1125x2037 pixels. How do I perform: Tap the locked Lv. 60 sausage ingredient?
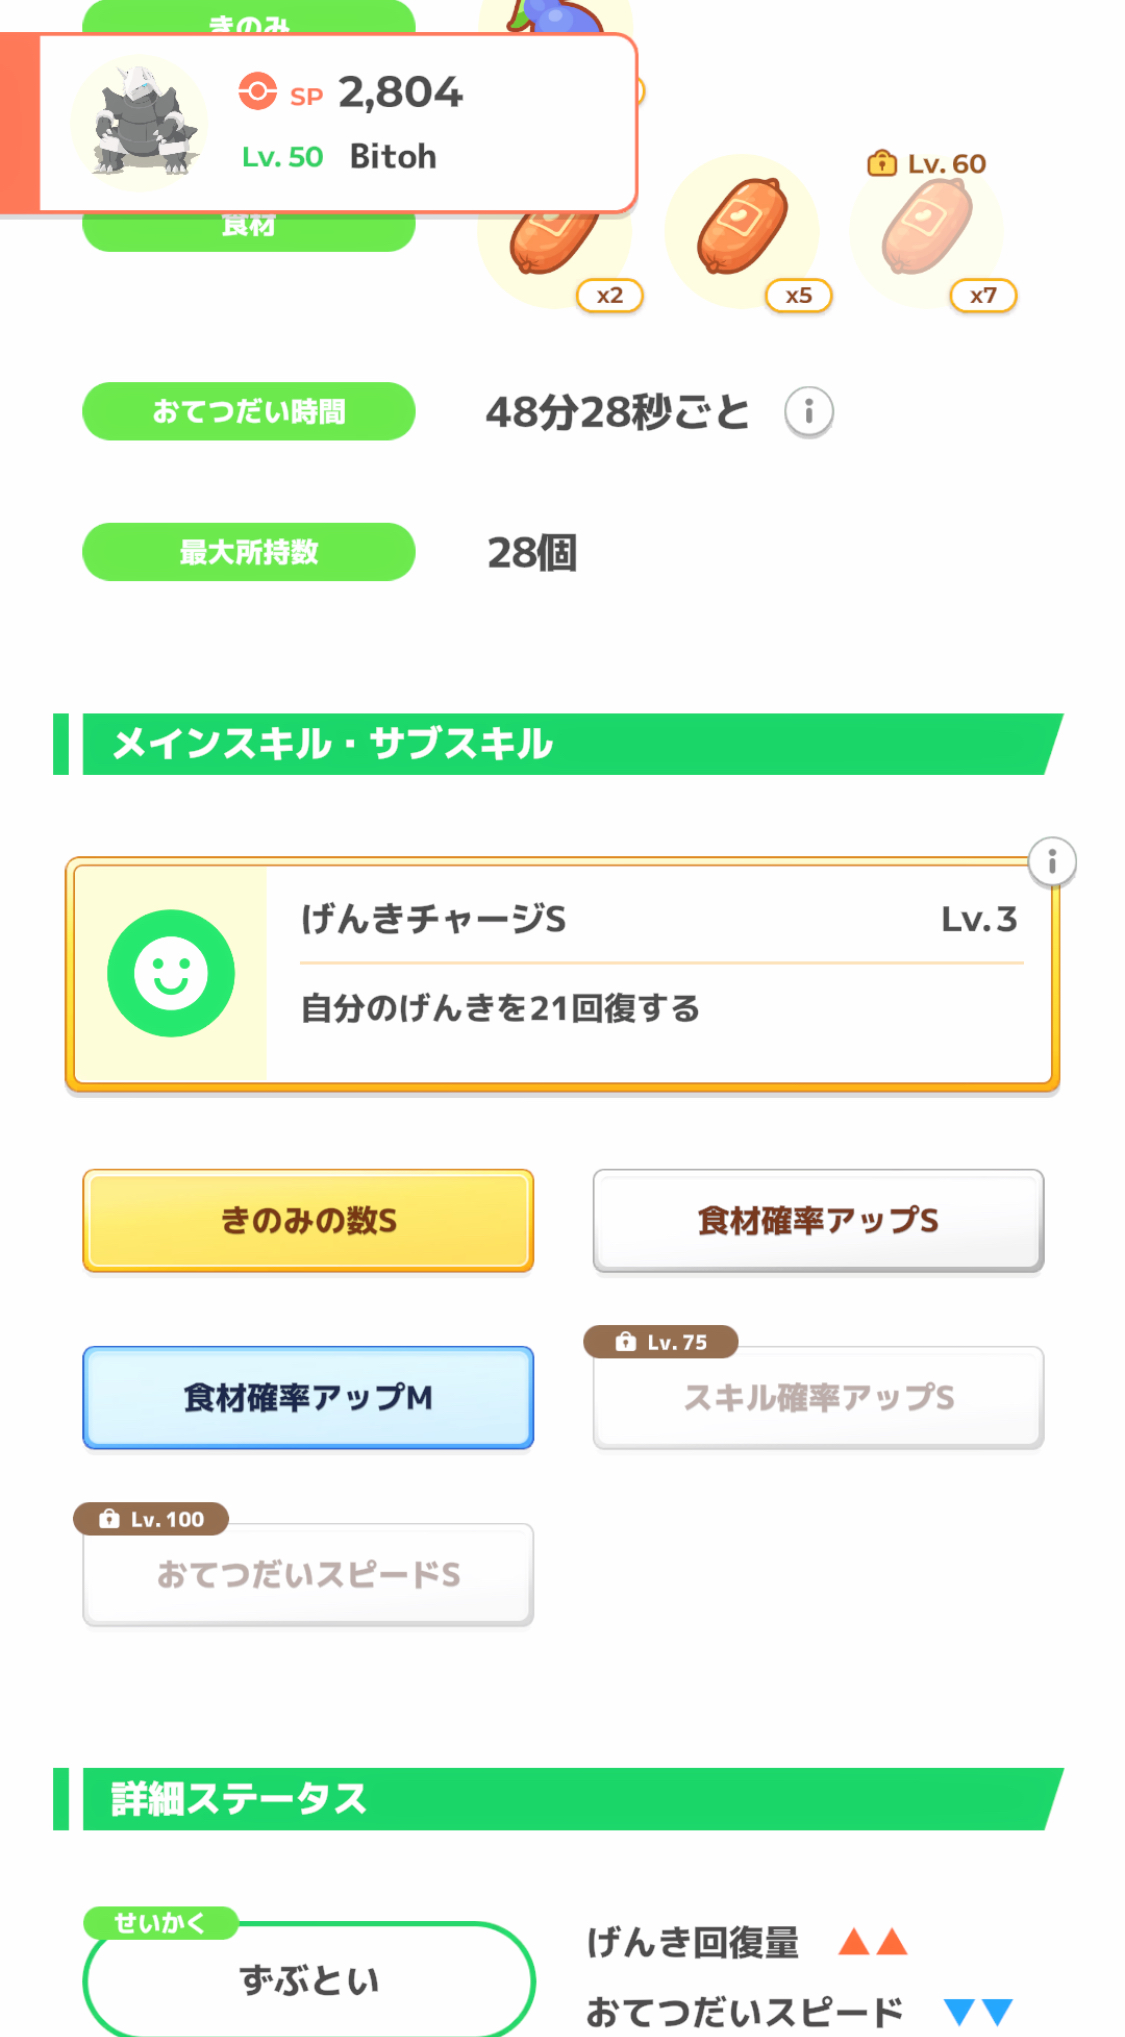(x=927, y=229)
